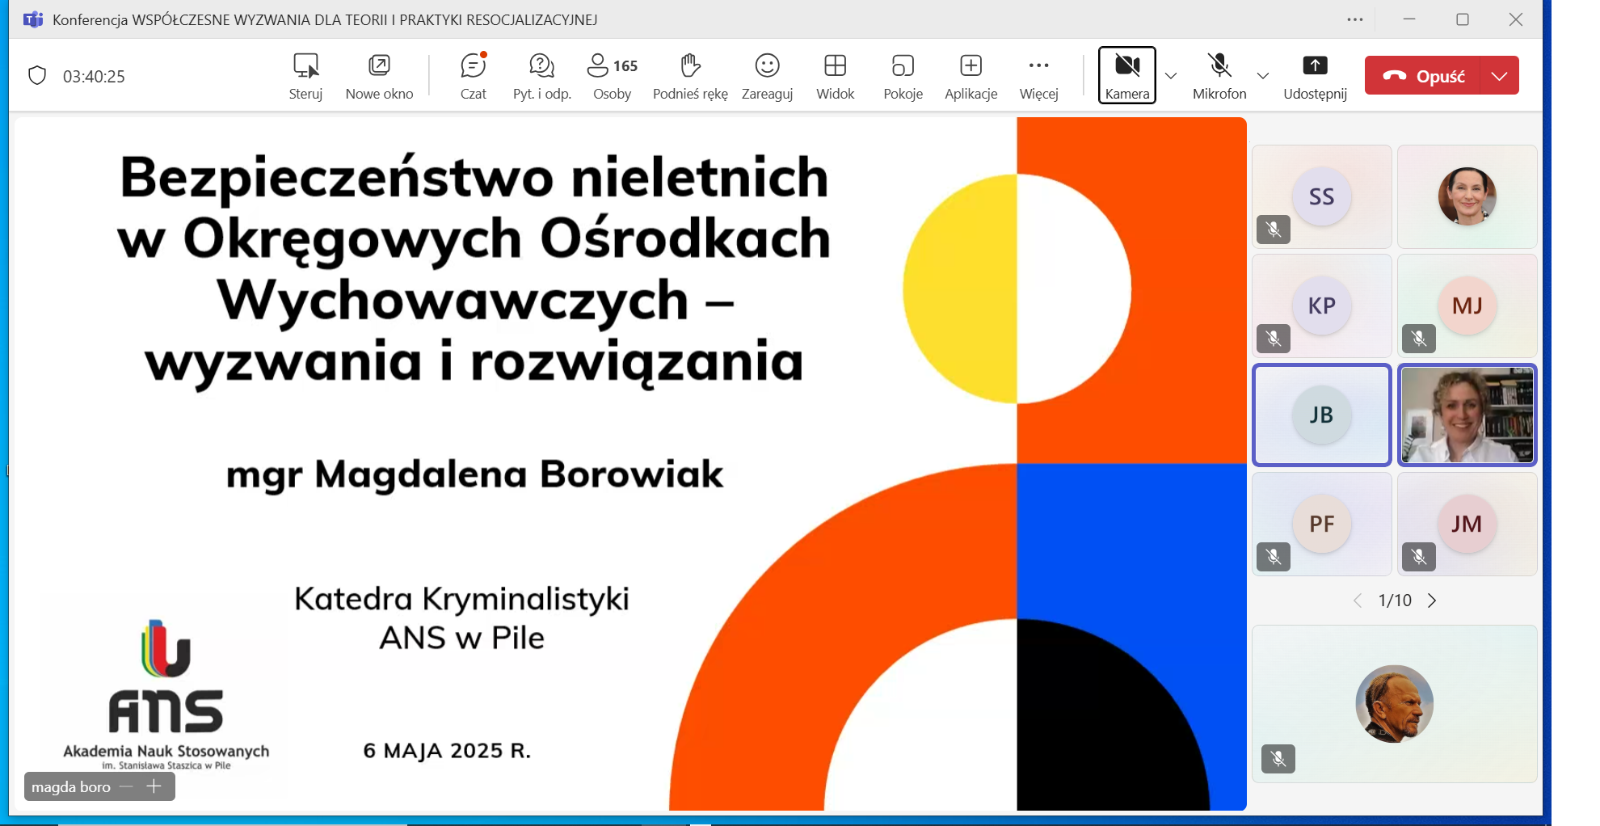
Task: Toggle the Kamera camera on
Action: pos(1127,75)
